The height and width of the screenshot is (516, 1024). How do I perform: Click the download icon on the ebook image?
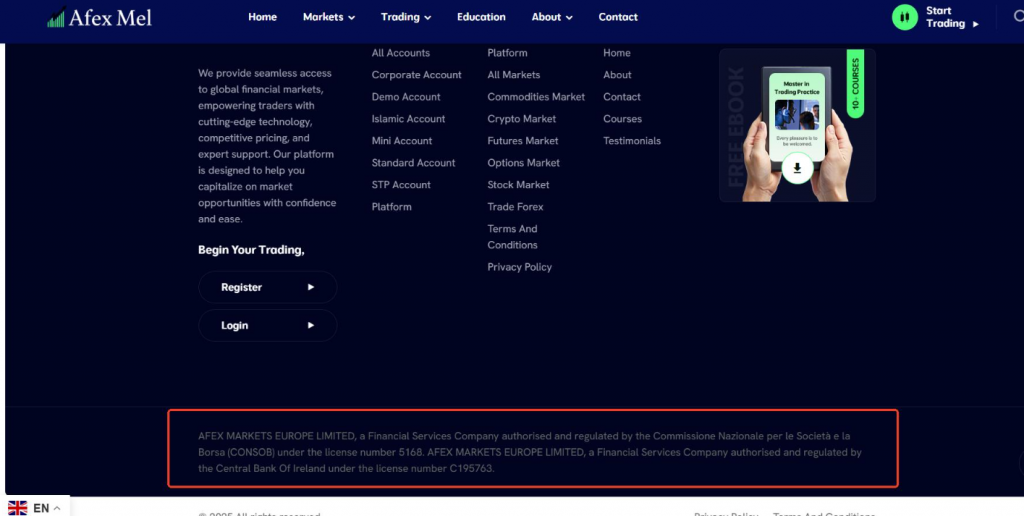point(797,168)
